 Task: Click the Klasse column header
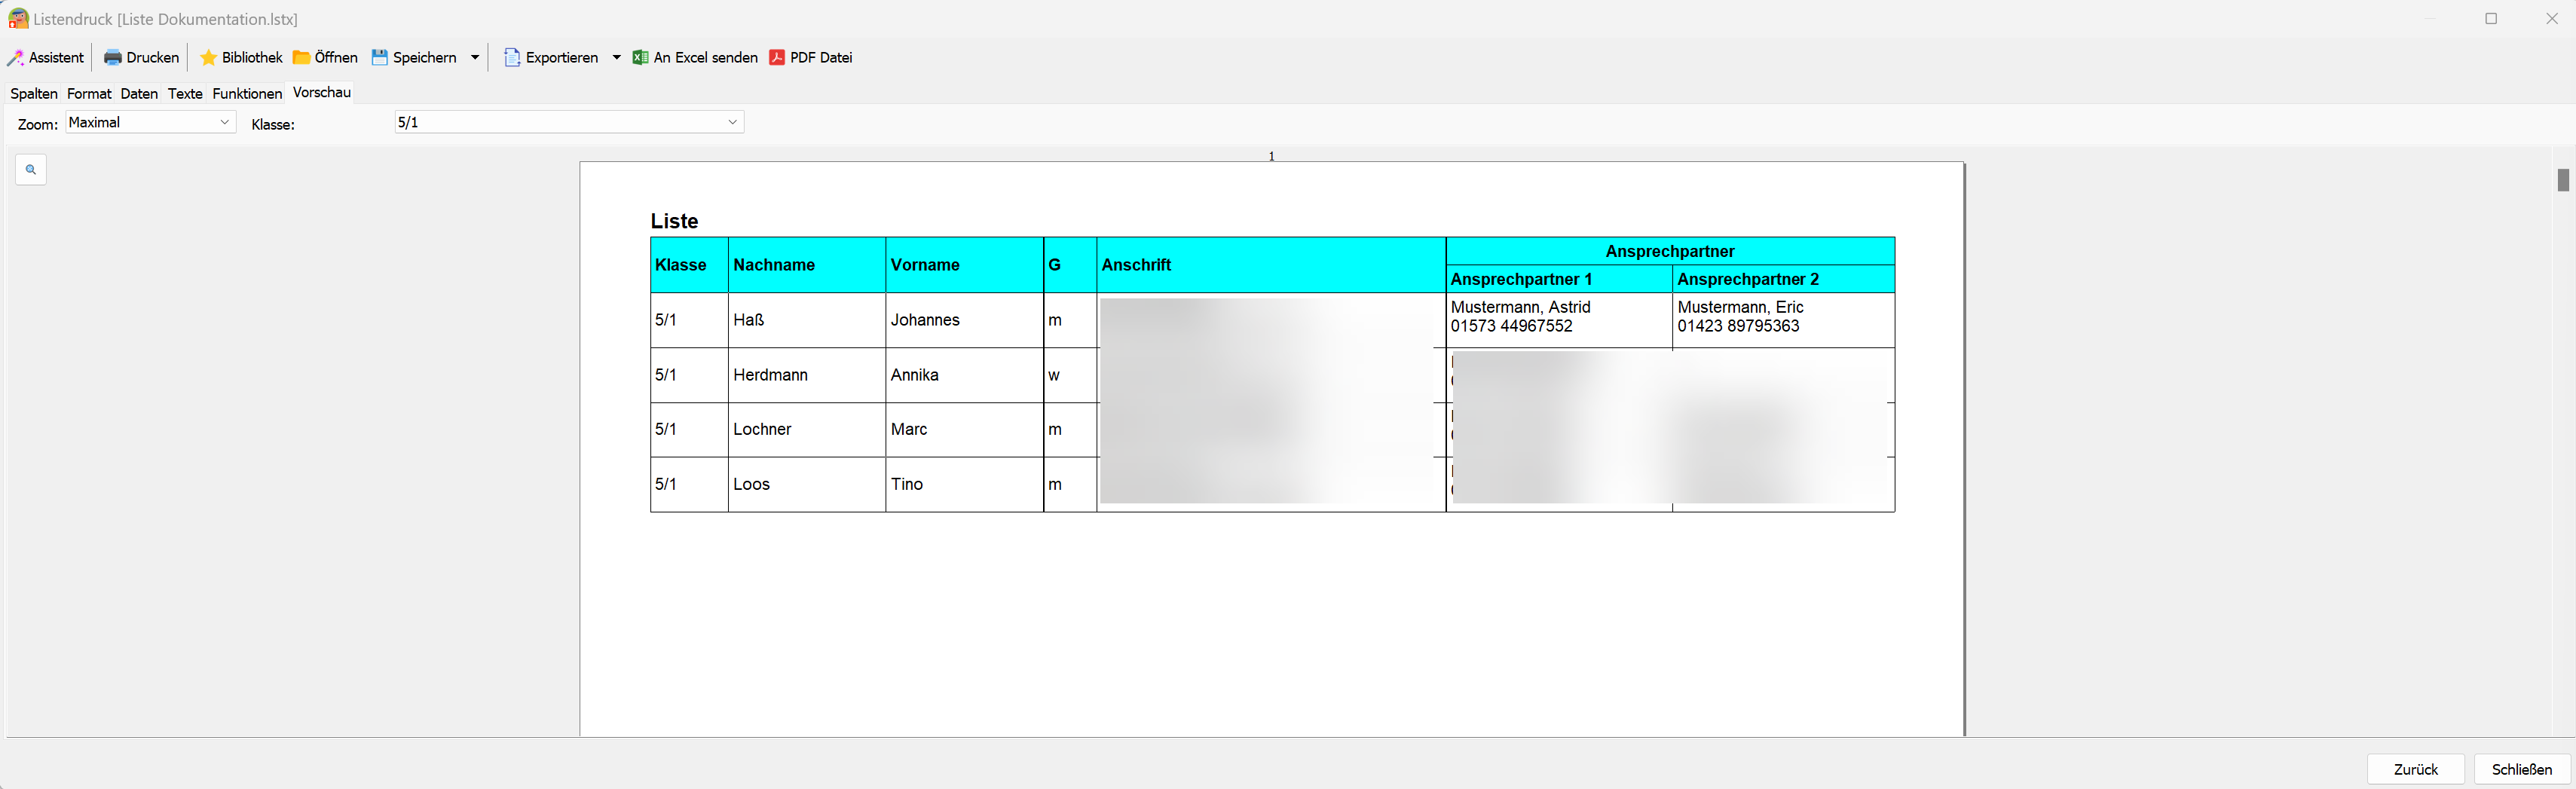[x=689, y=265]
